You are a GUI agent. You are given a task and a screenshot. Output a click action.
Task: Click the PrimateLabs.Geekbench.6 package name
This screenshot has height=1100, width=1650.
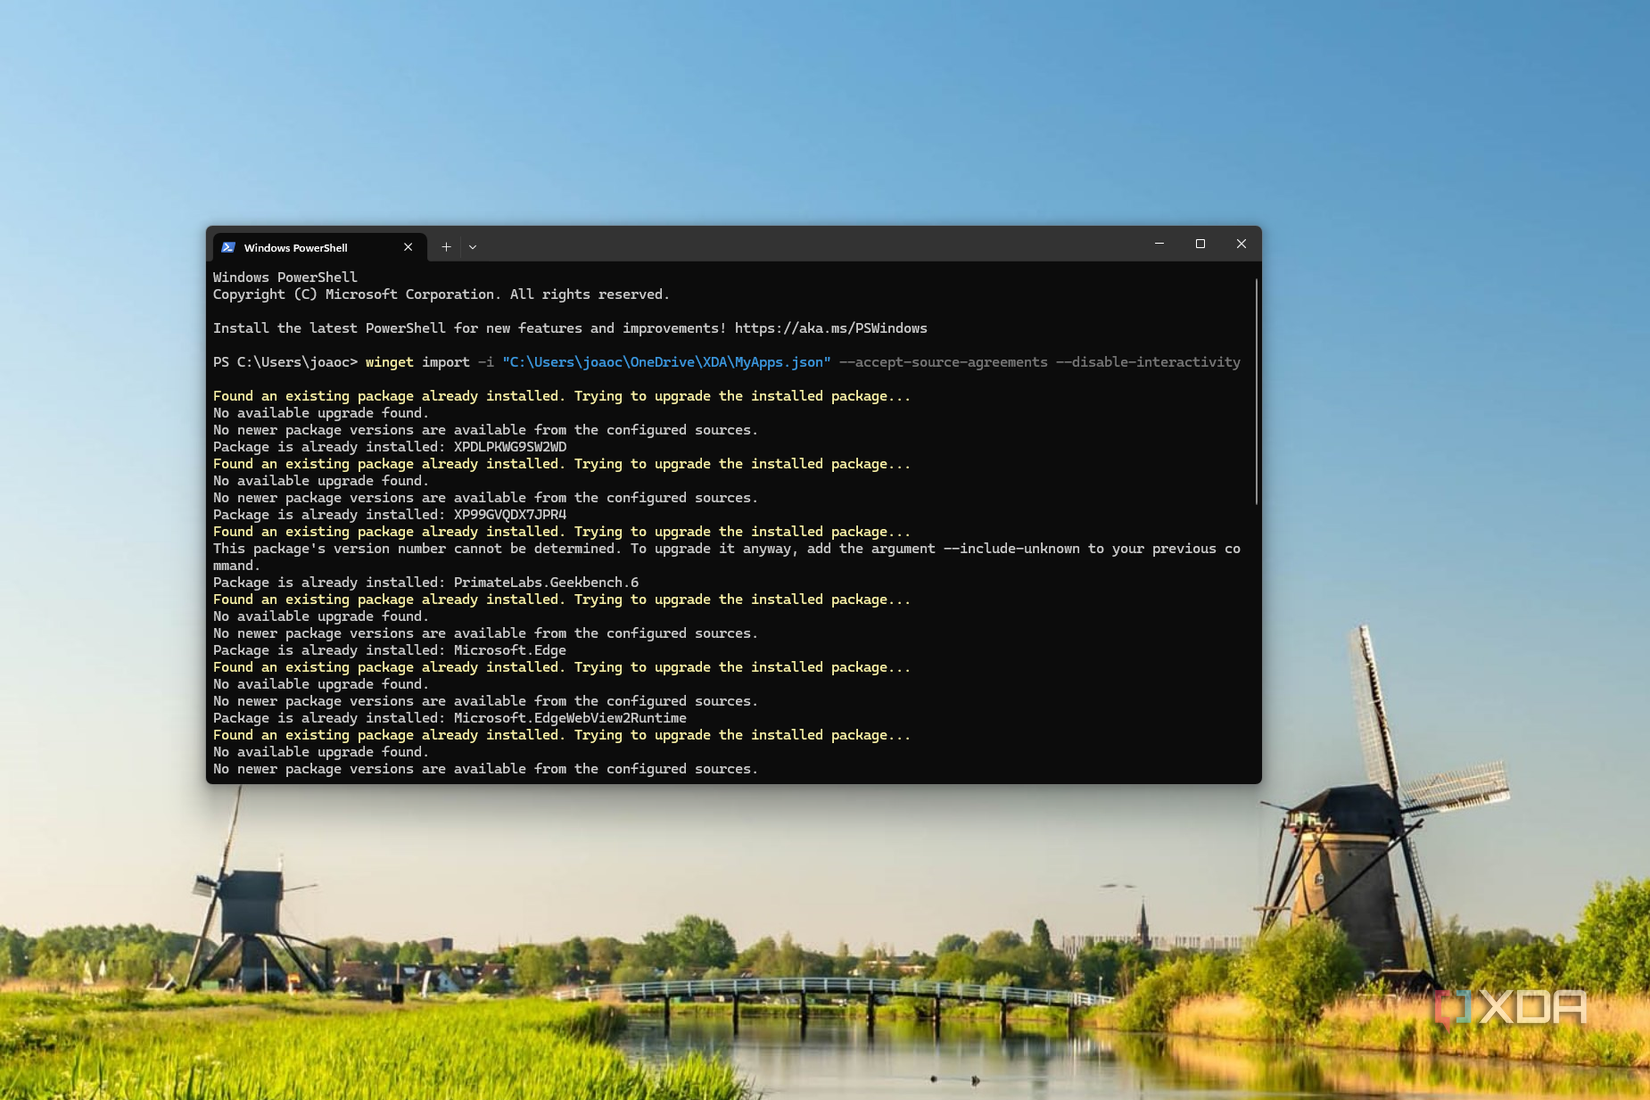[x=547, y=582]
